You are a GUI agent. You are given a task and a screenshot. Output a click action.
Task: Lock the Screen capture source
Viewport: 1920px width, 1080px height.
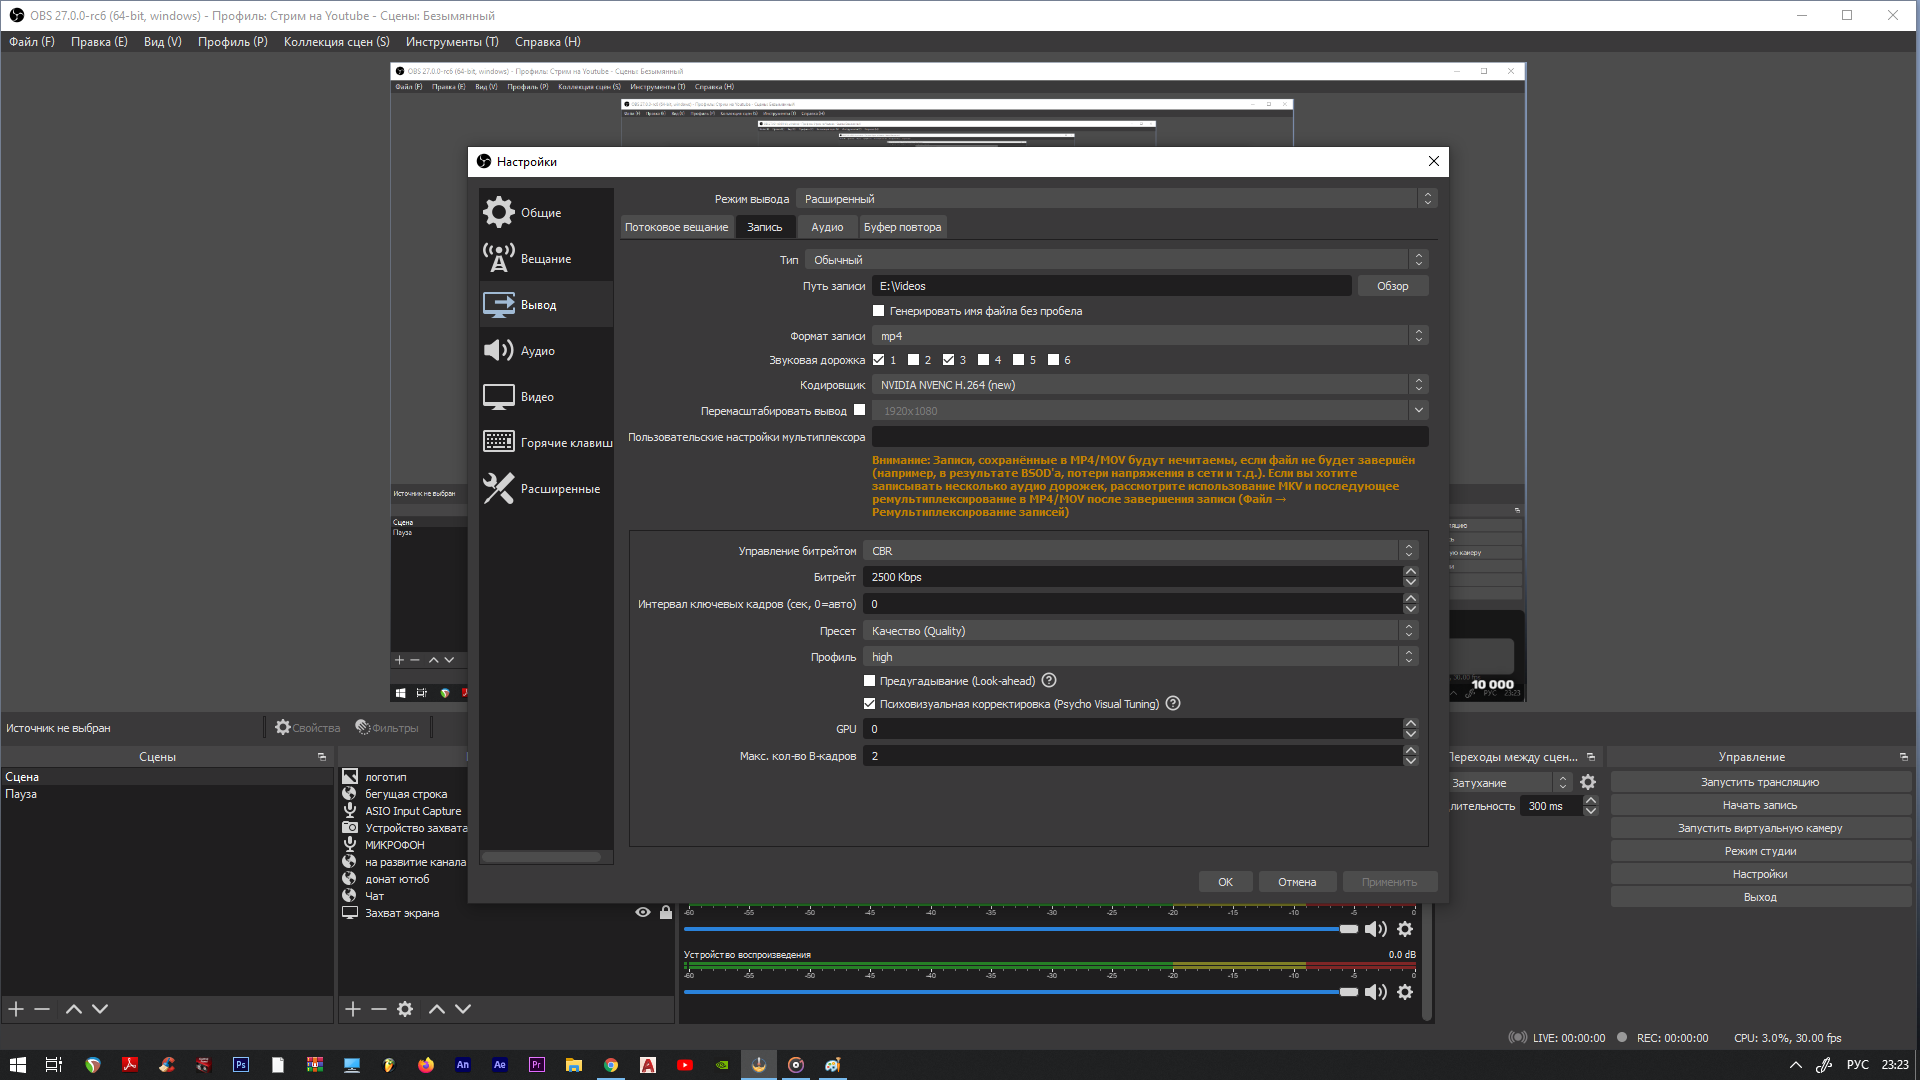point(666,913)
